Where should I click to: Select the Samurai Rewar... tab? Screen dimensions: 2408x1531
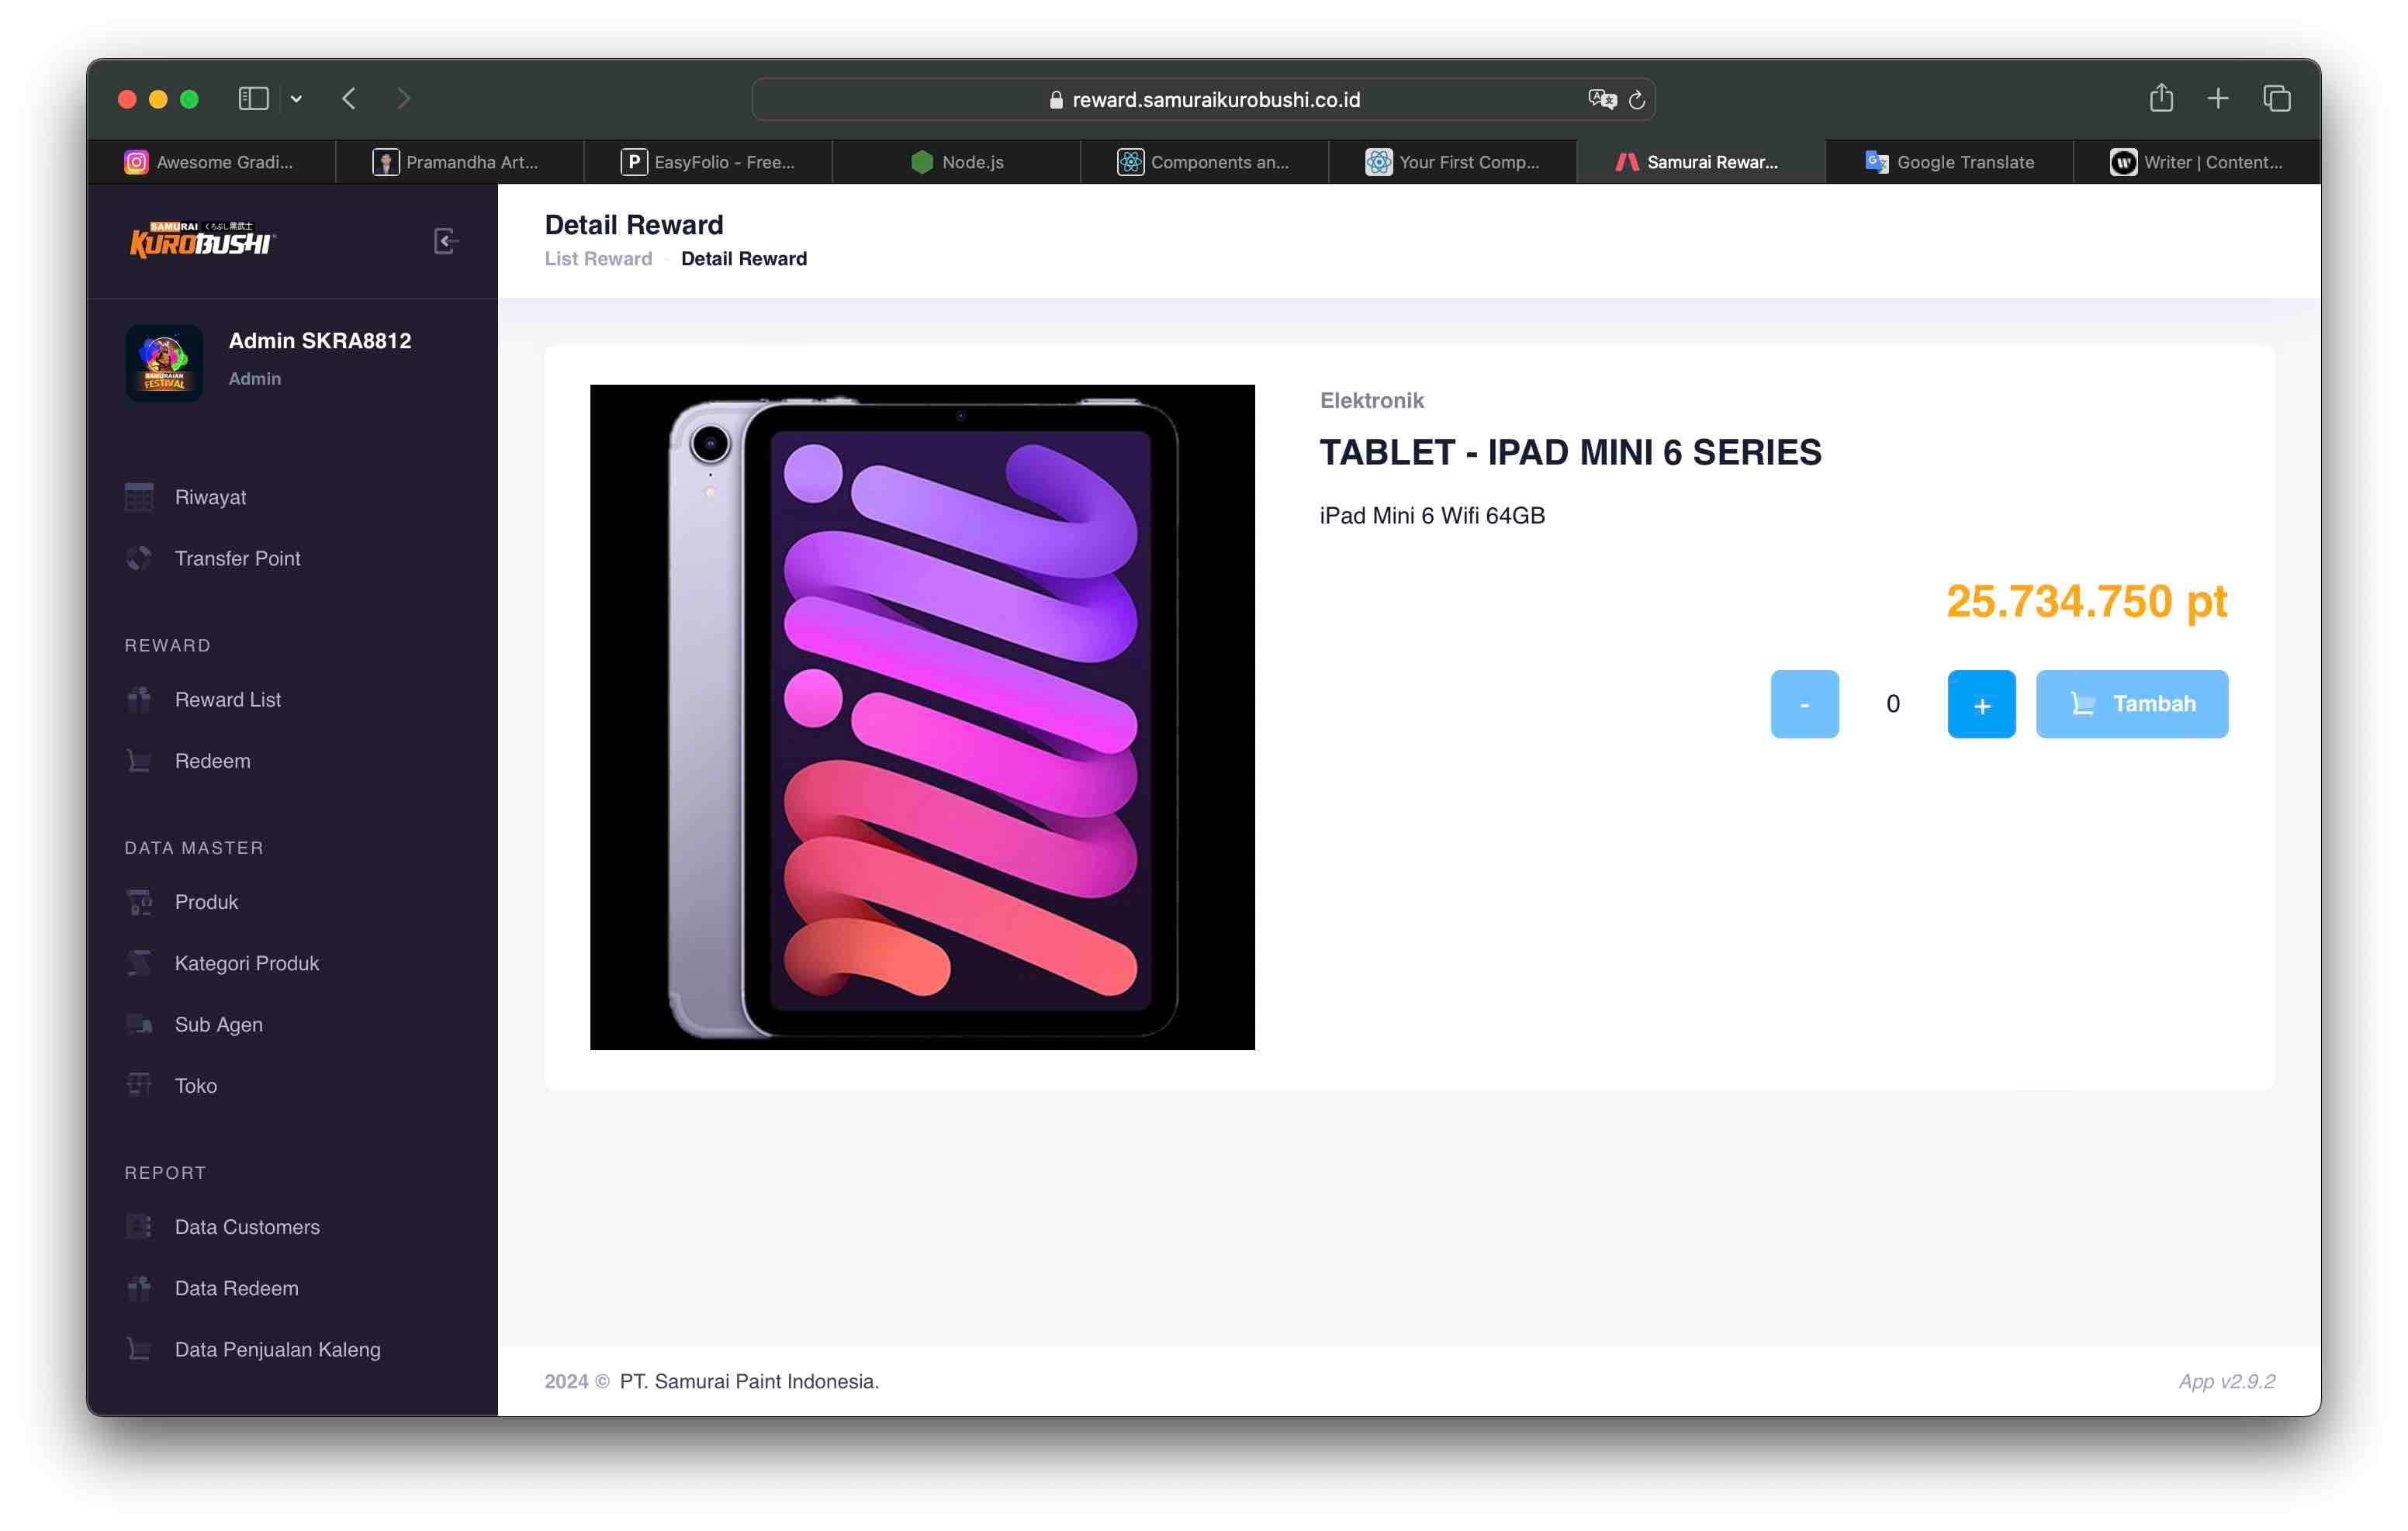pos(1701,162)
